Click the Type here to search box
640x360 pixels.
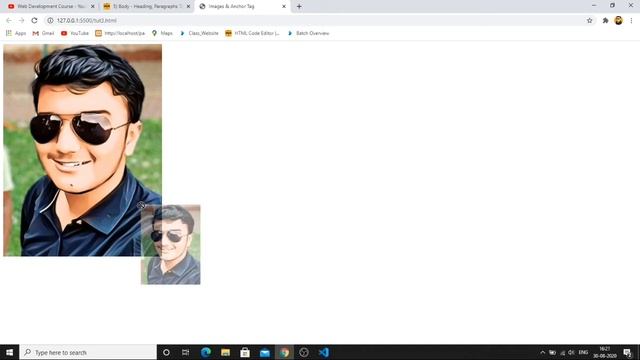(x=88, y=352)
